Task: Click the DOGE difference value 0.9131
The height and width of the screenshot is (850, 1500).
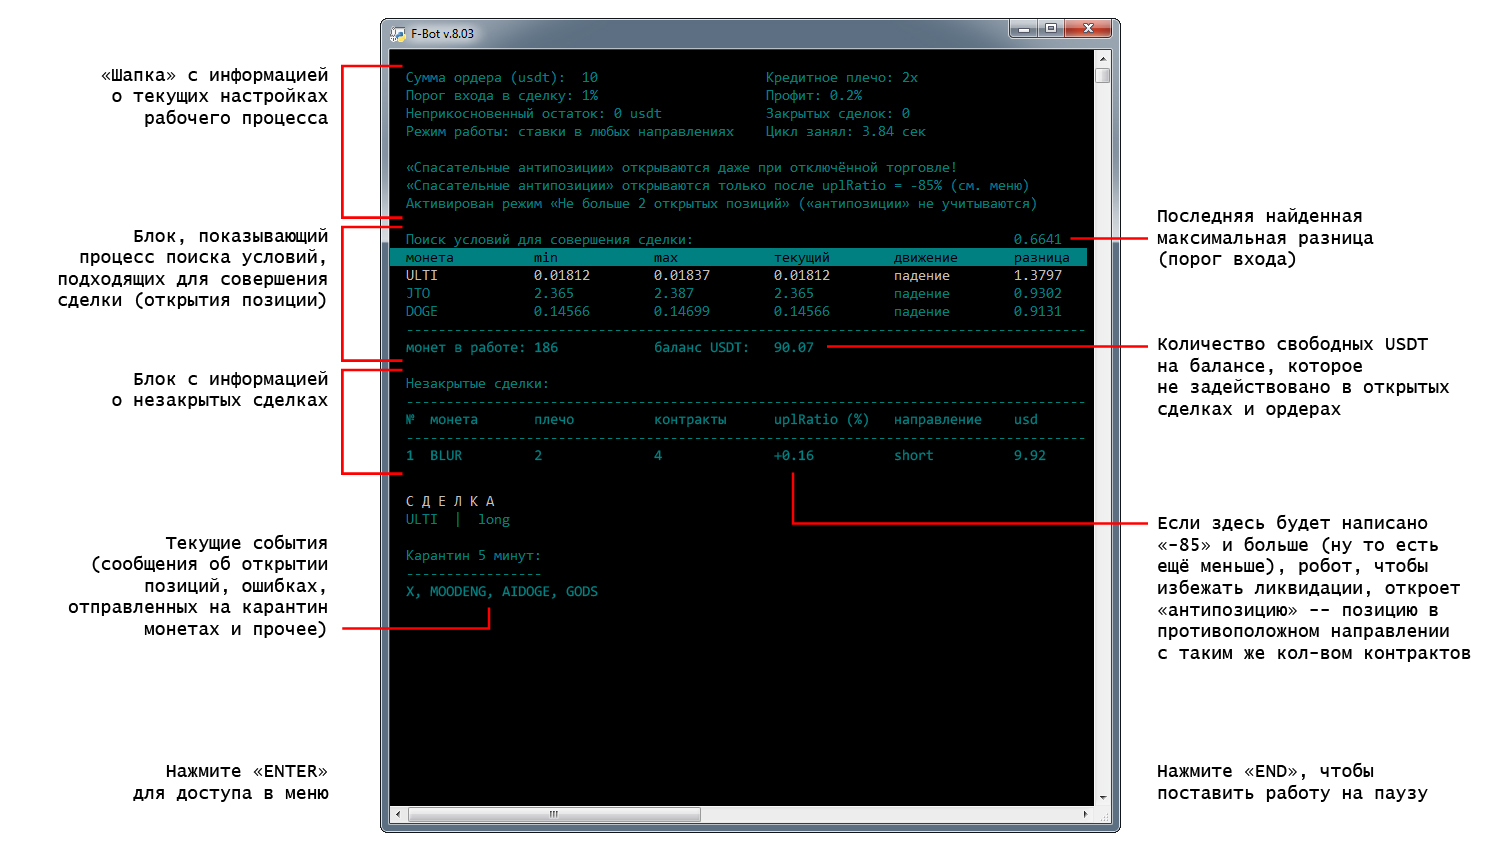Action: point(1038,312)
